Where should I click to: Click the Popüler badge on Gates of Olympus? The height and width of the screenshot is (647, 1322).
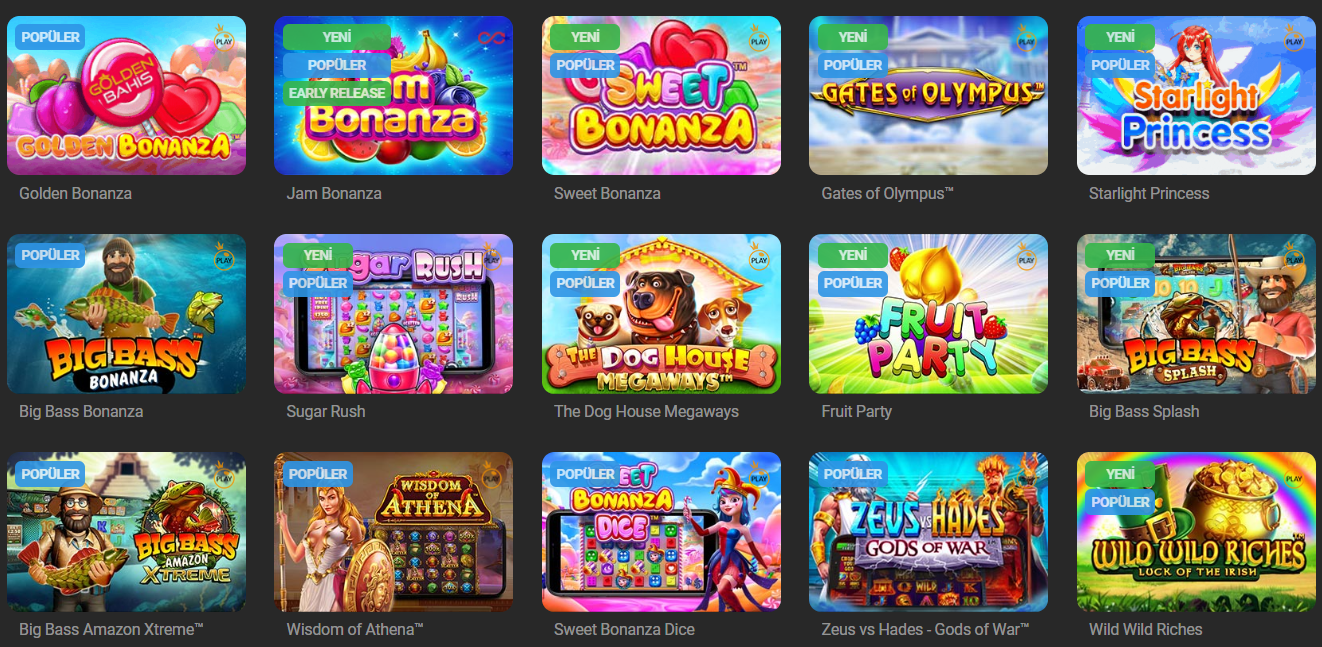click(853, 65)
